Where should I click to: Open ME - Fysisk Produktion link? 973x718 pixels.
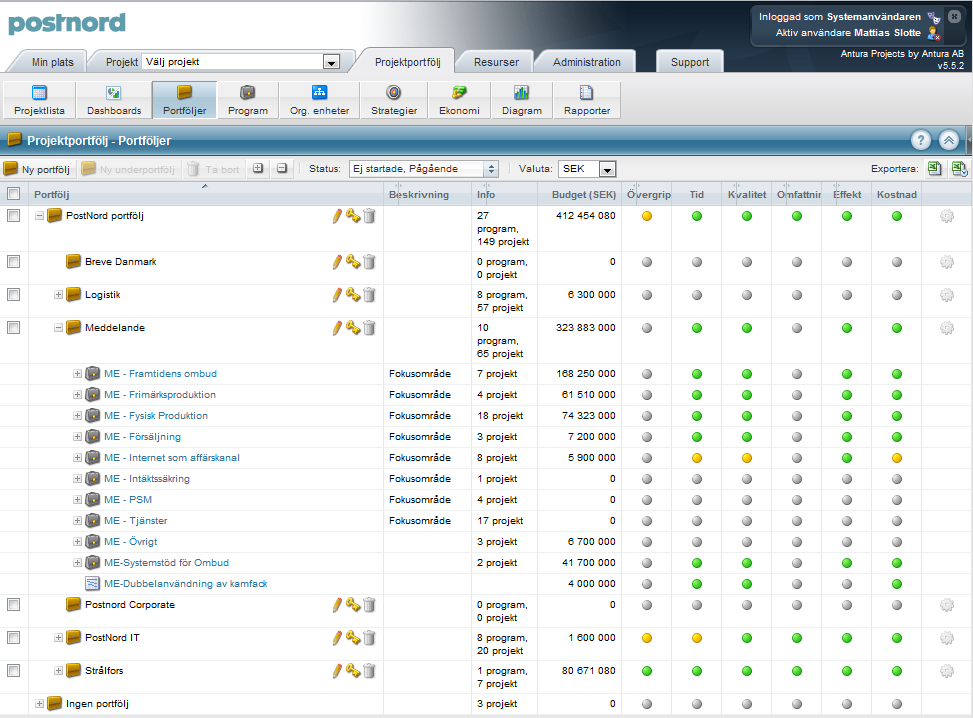point(156,416)
